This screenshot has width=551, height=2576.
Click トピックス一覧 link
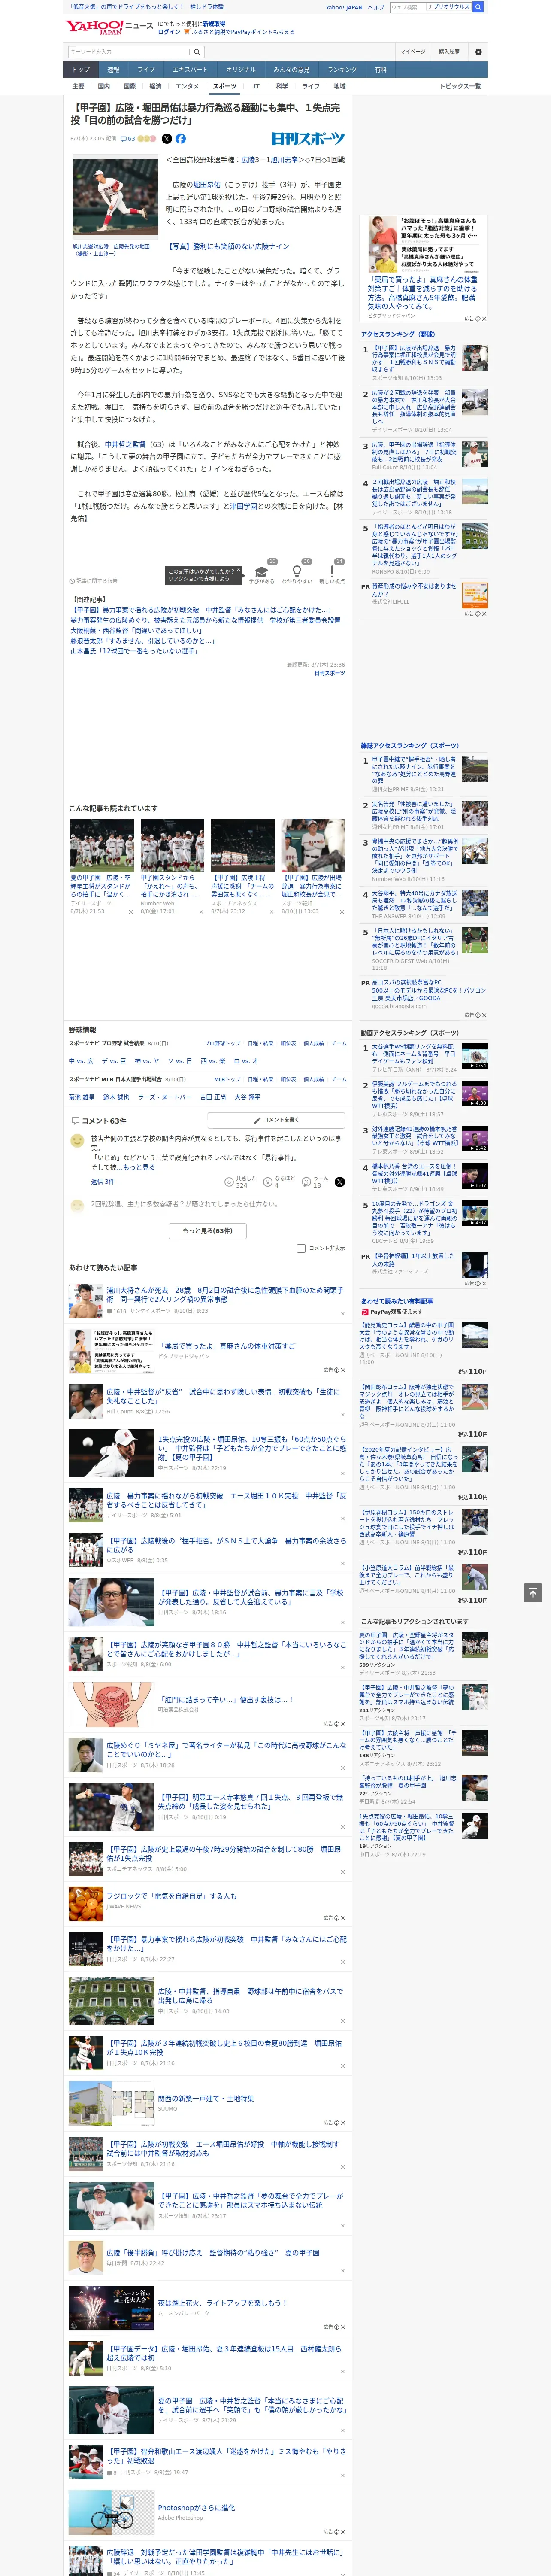[460, 86]
